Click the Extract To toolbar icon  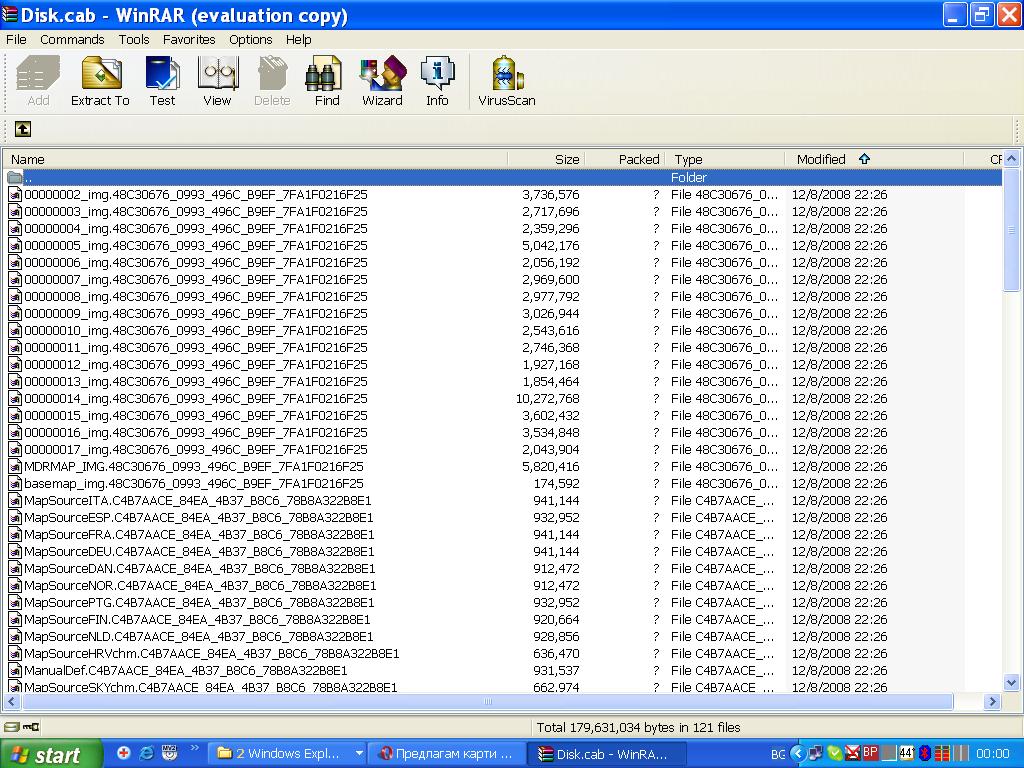point(100,81)
